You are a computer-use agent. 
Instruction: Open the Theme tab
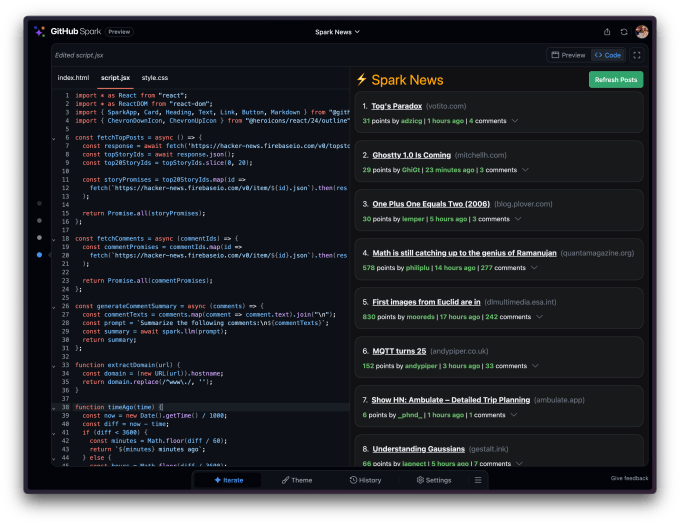(297, 480)
